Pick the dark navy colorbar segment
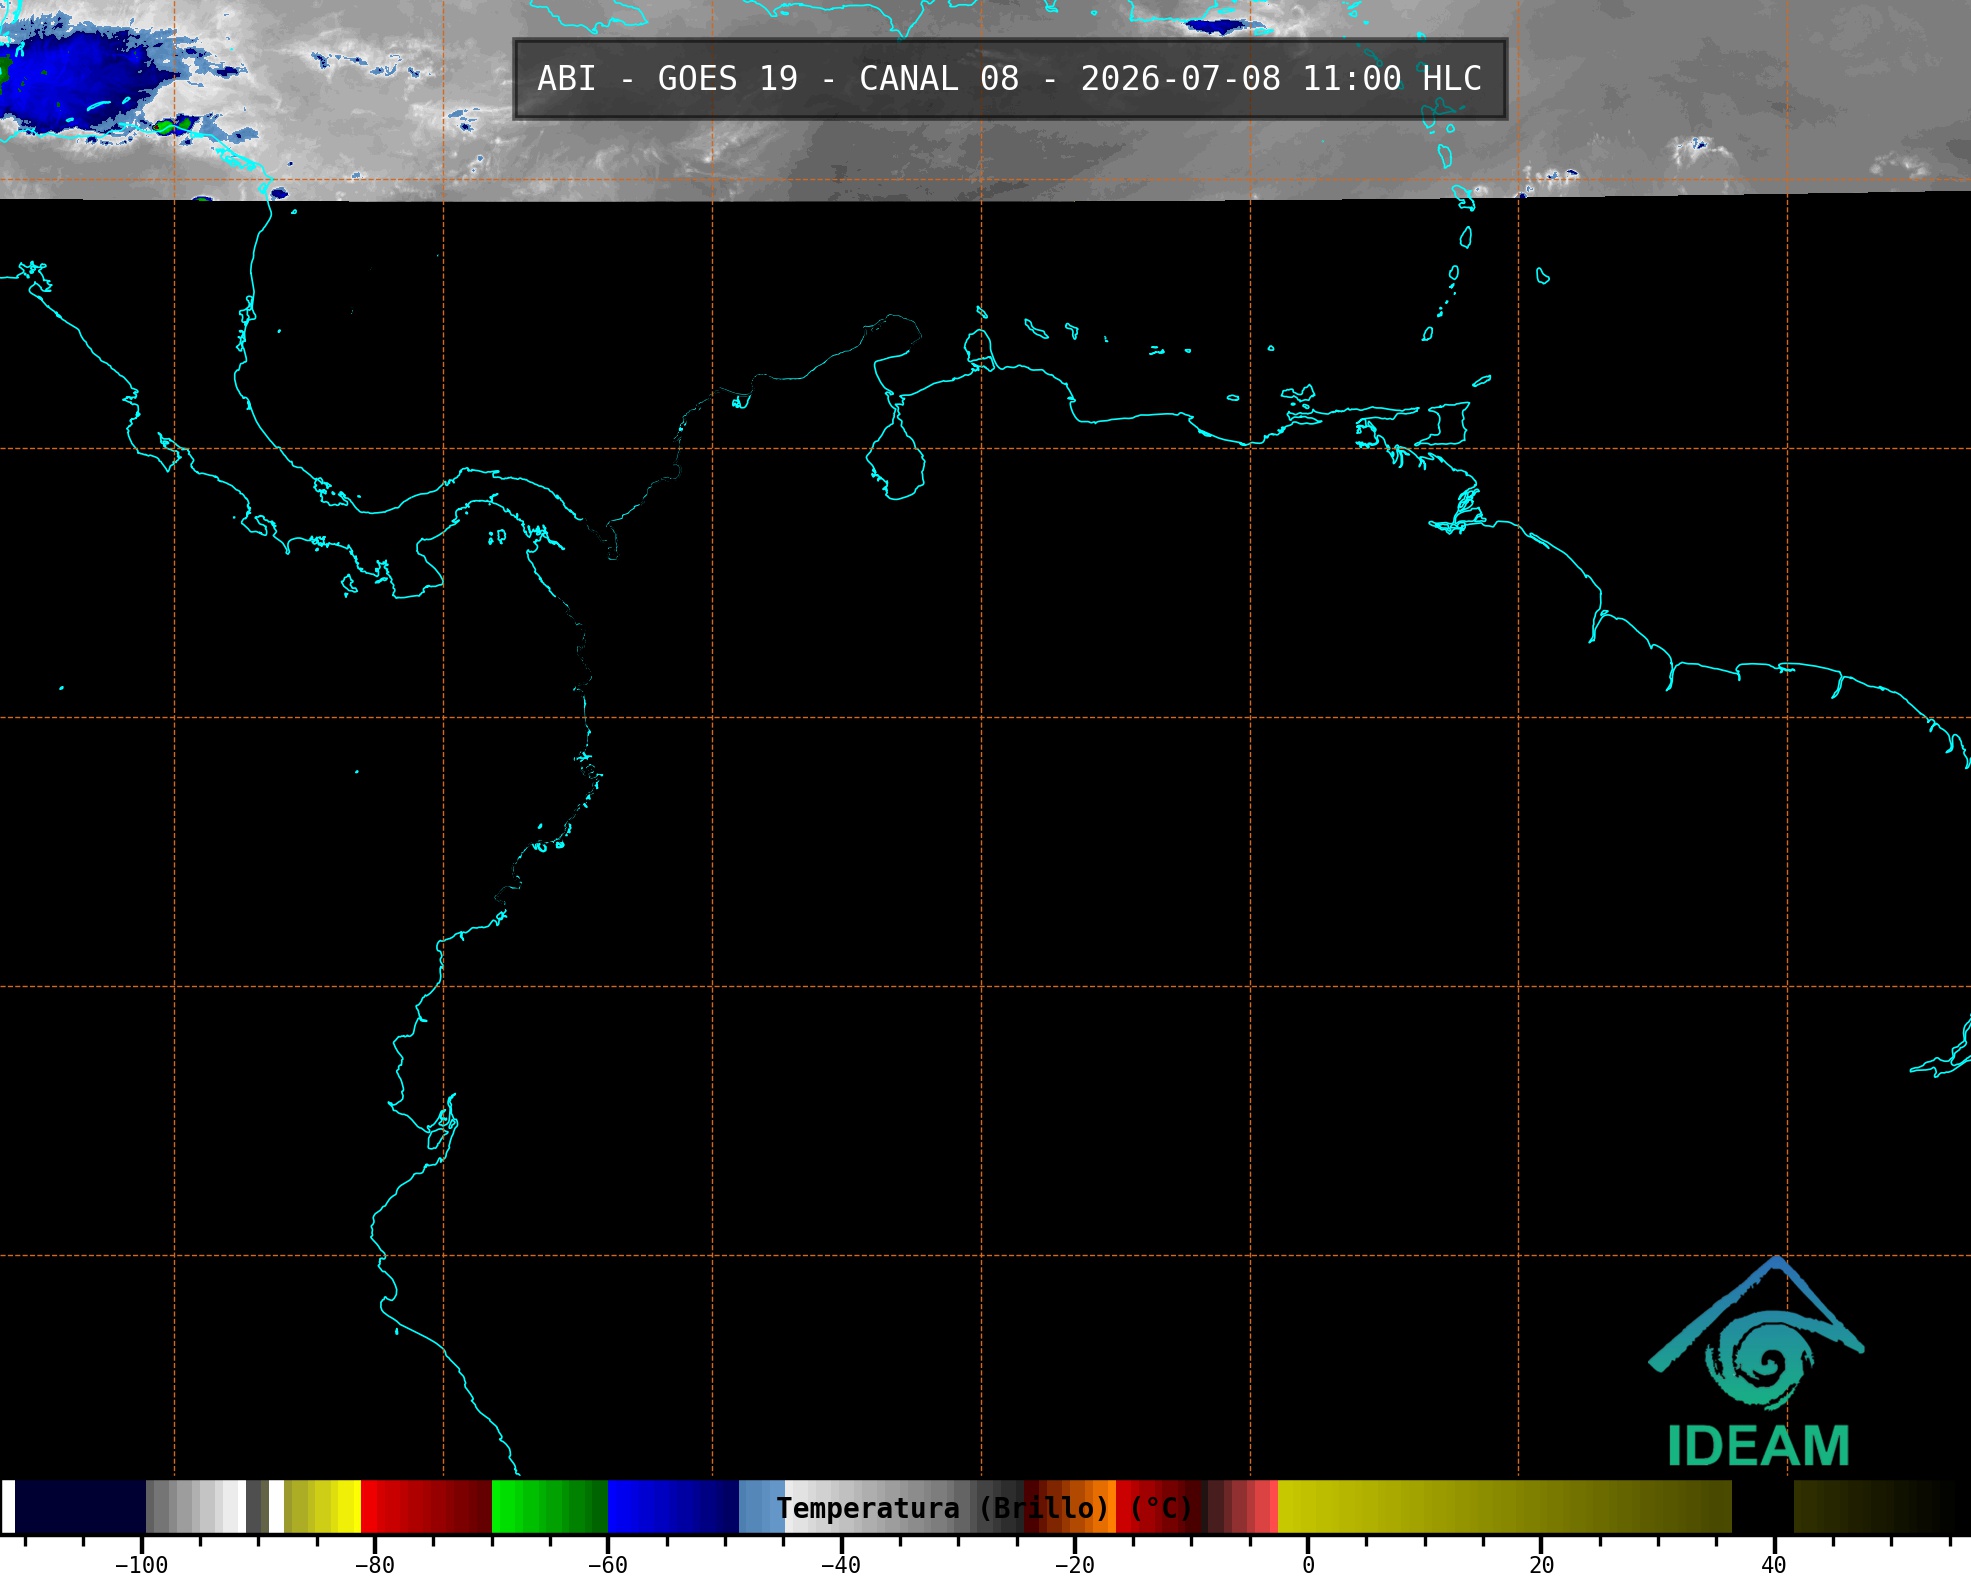 [80, 1507]
